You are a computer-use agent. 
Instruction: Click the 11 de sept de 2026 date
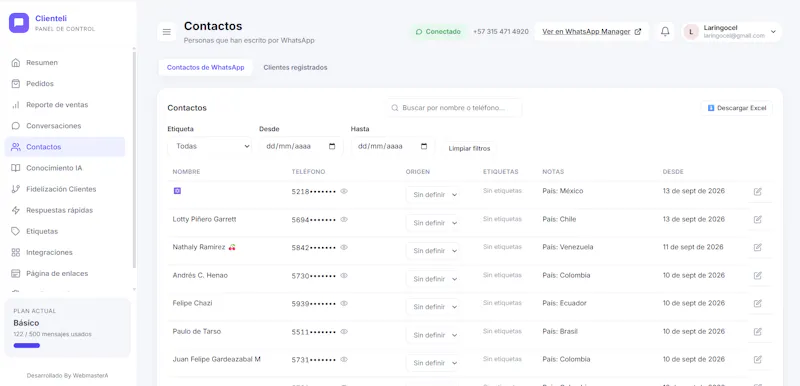(693, 247)
